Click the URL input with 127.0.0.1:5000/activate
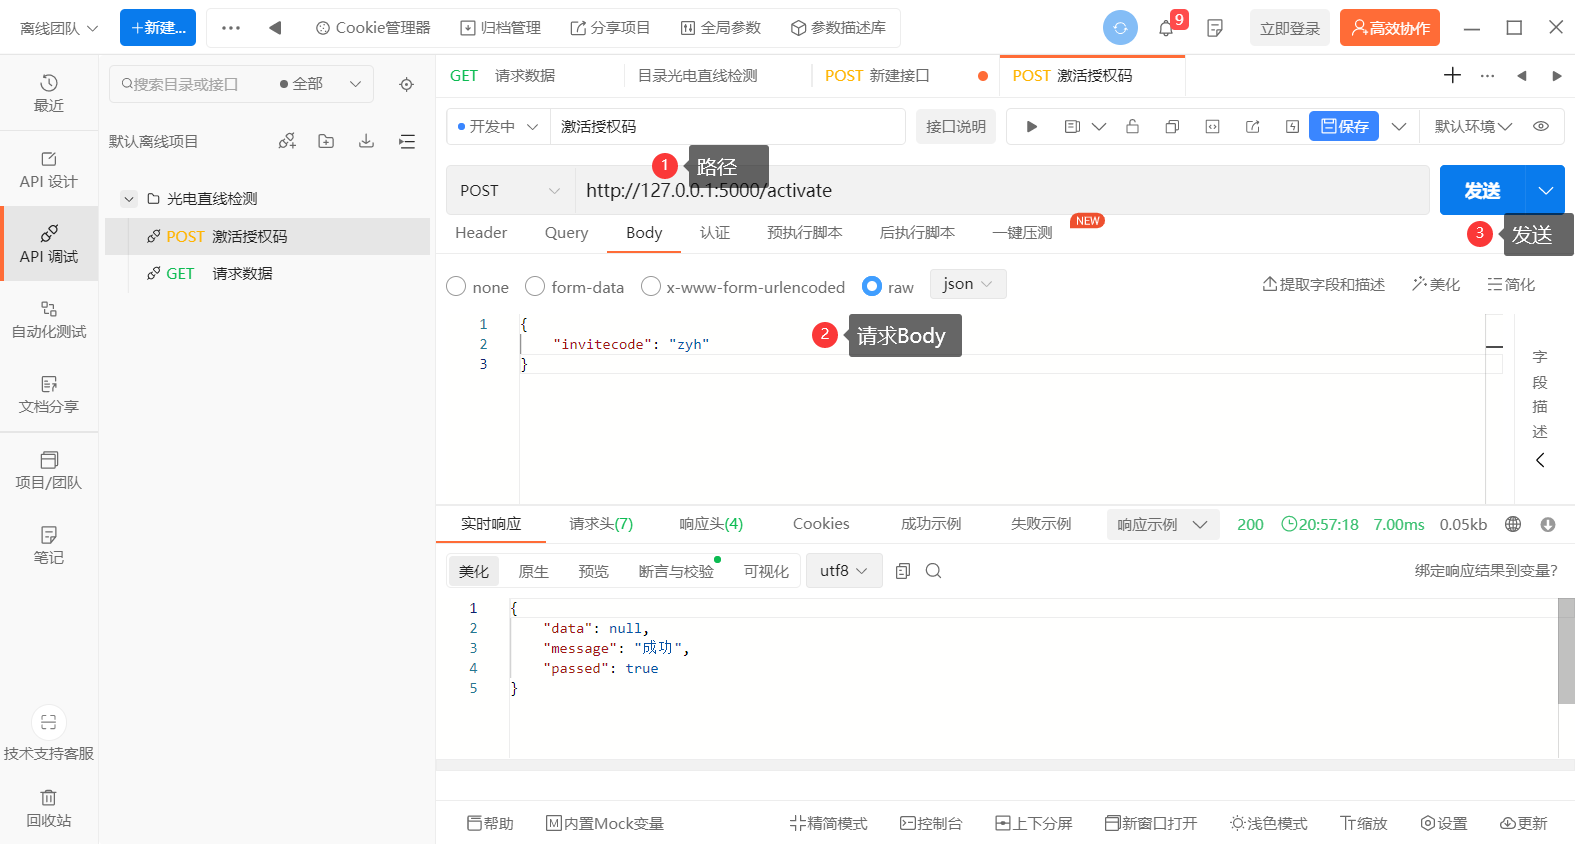 click(x=1001, y=190)
